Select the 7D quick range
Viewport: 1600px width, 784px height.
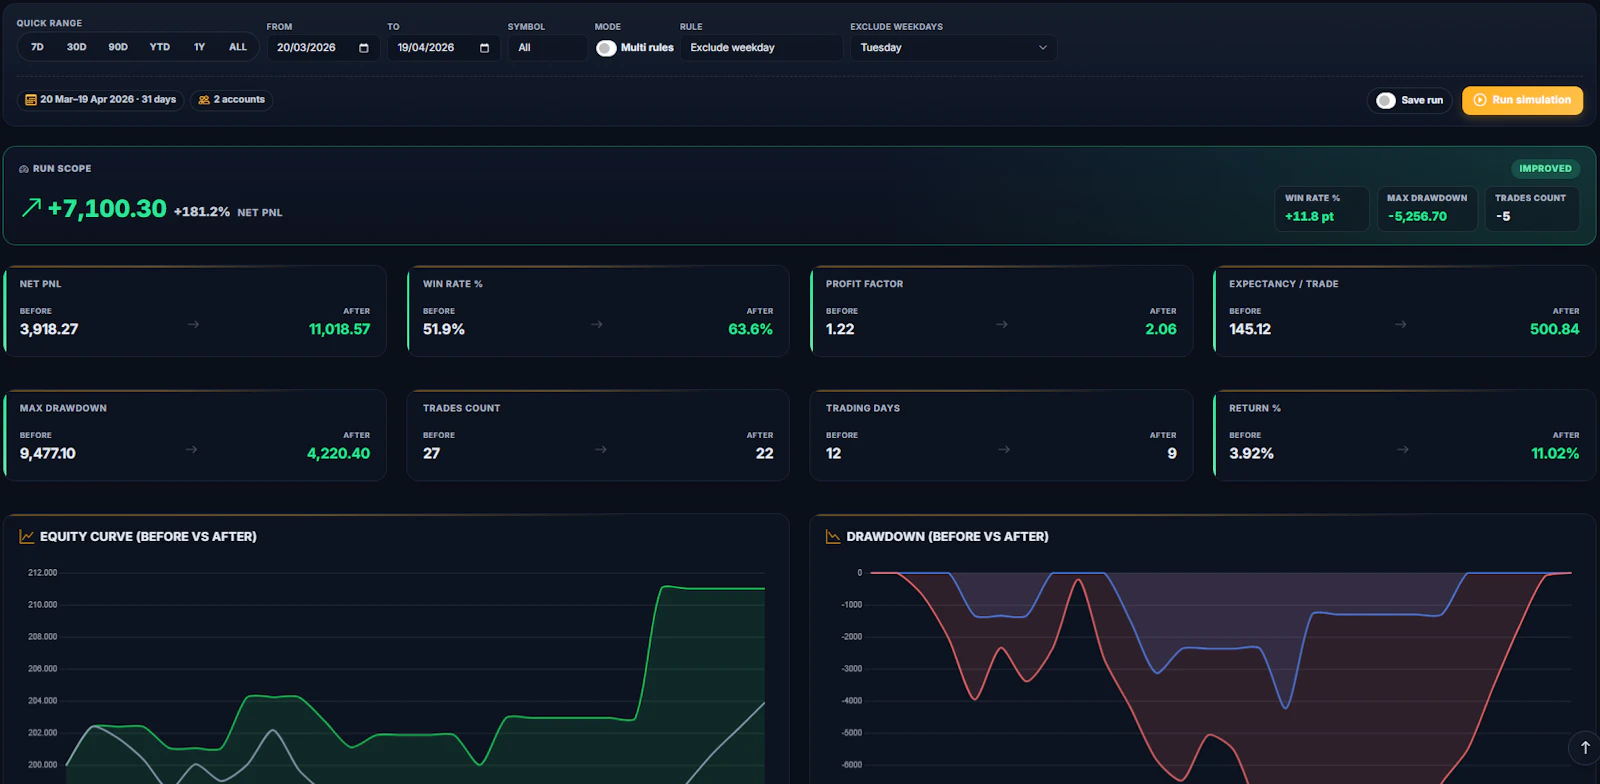pyautogui.click(x=37, y=47)
